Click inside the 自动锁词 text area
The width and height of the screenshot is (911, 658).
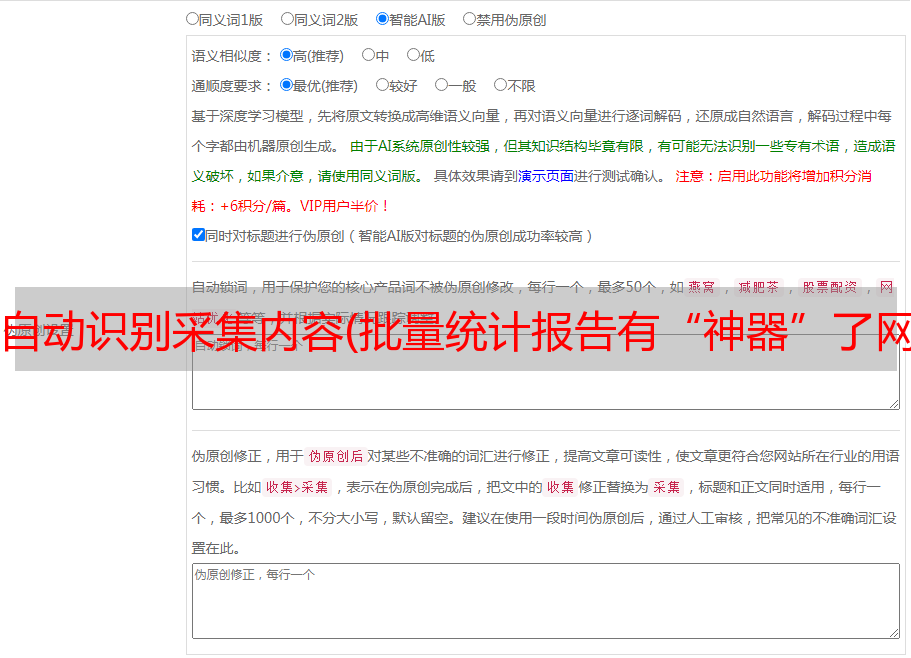tap(546, 372)
